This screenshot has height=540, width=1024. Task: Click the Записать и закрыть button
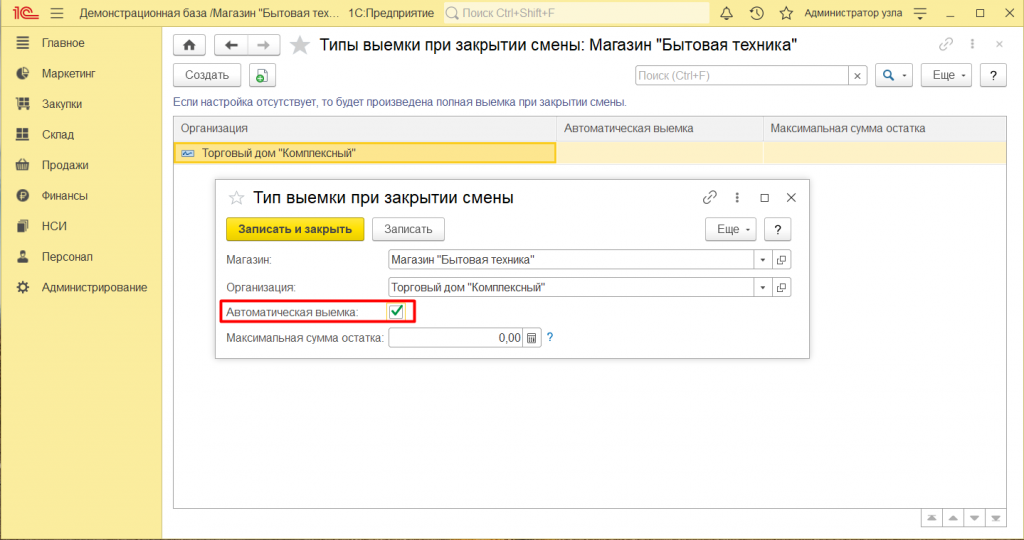[295, 229]
